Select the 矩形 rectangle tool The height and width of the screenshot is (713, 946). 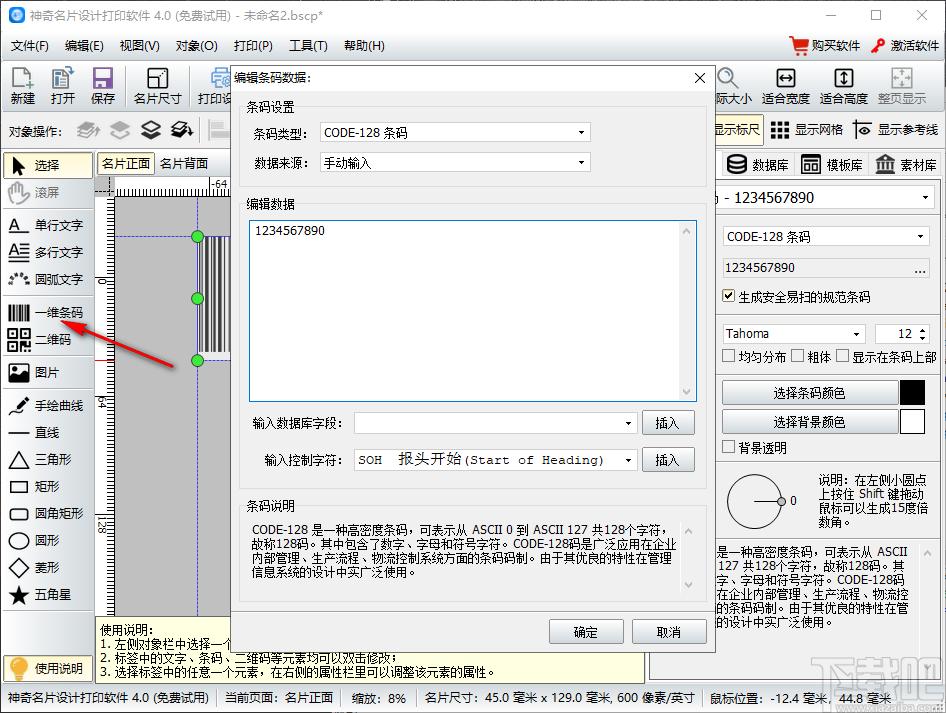(48, 486)
